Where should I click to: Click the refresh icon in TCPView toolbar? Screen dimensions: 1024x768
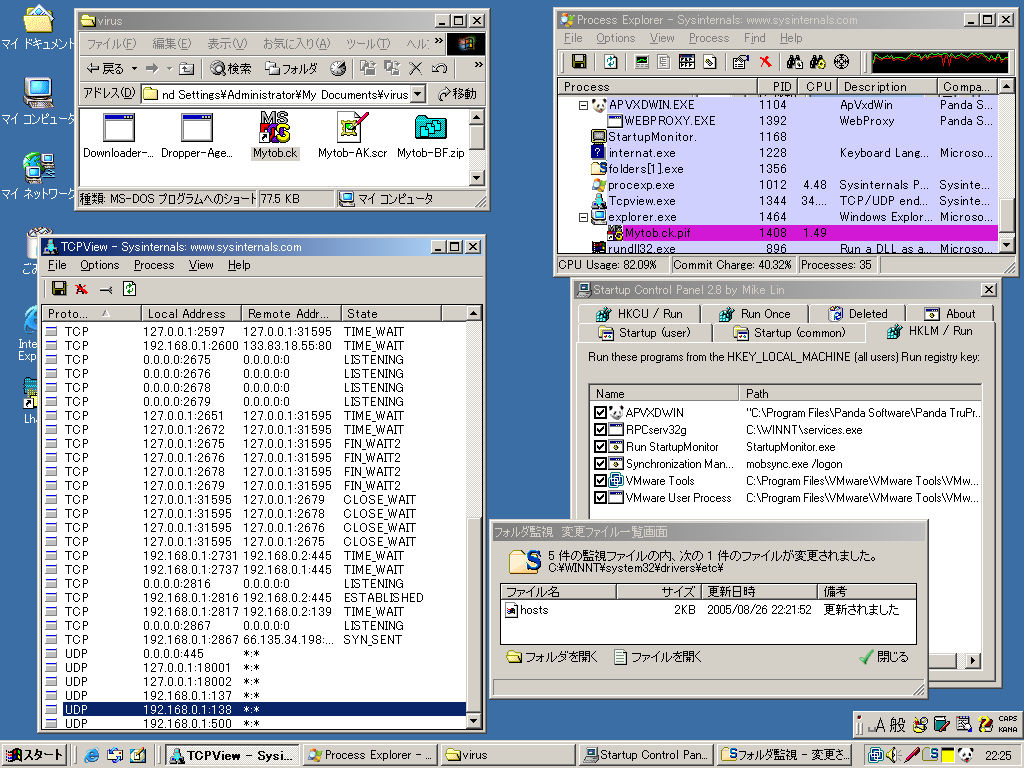click(x=129, y=289)
